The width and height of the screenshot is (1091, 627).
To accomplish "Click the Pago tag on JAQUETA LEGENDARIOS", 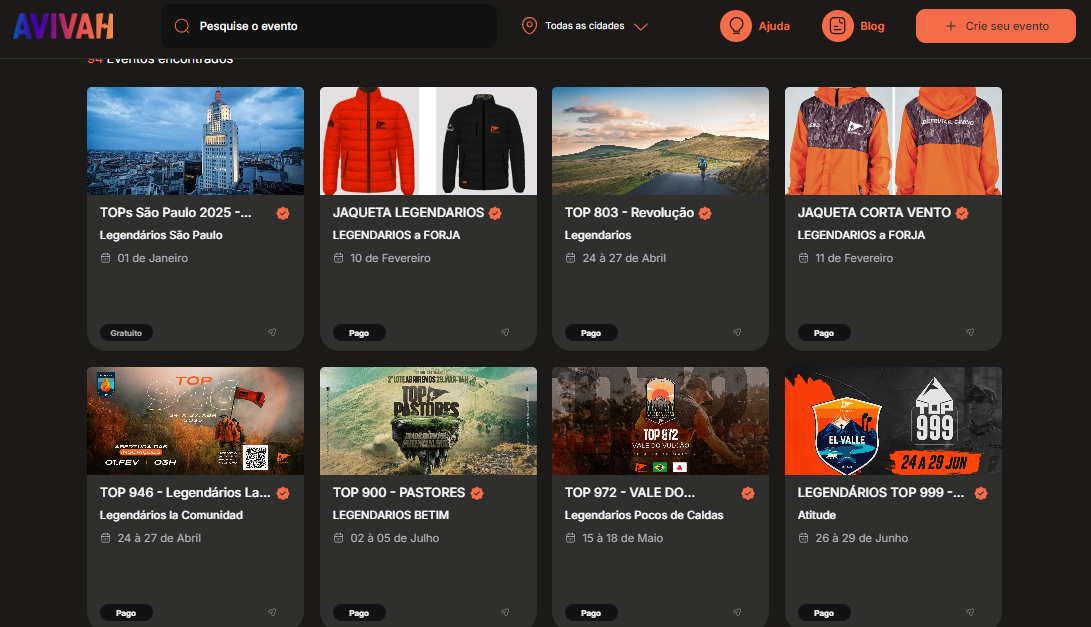I will click(x=359, y=333).
